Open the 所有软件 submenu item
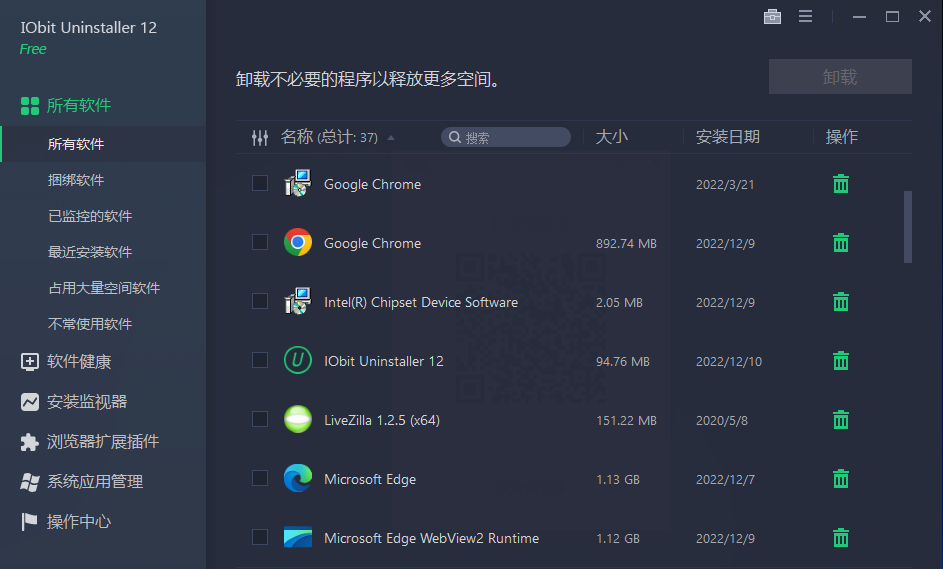The image size is (943, 569). pyautogui.click(x=103, y=144)
